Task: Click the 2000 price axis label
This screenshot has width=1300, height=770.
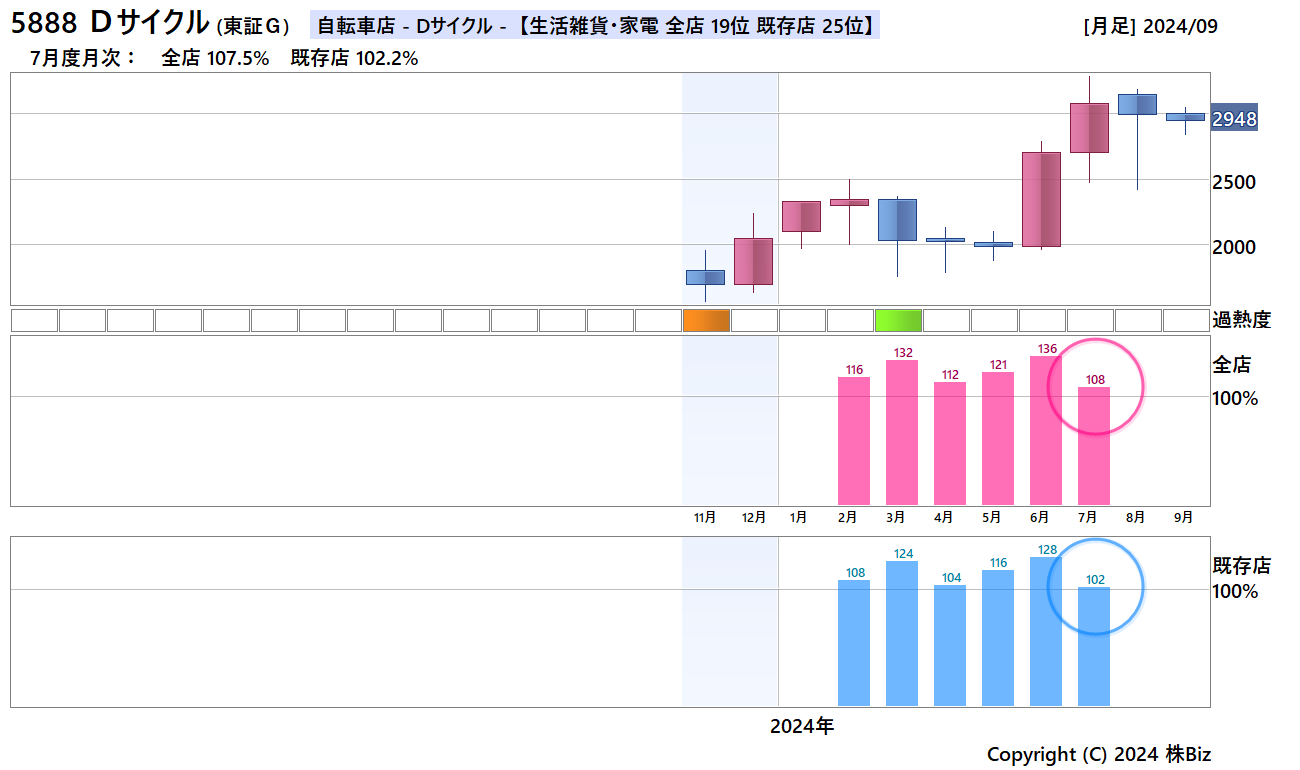Action: (1234, 247)
